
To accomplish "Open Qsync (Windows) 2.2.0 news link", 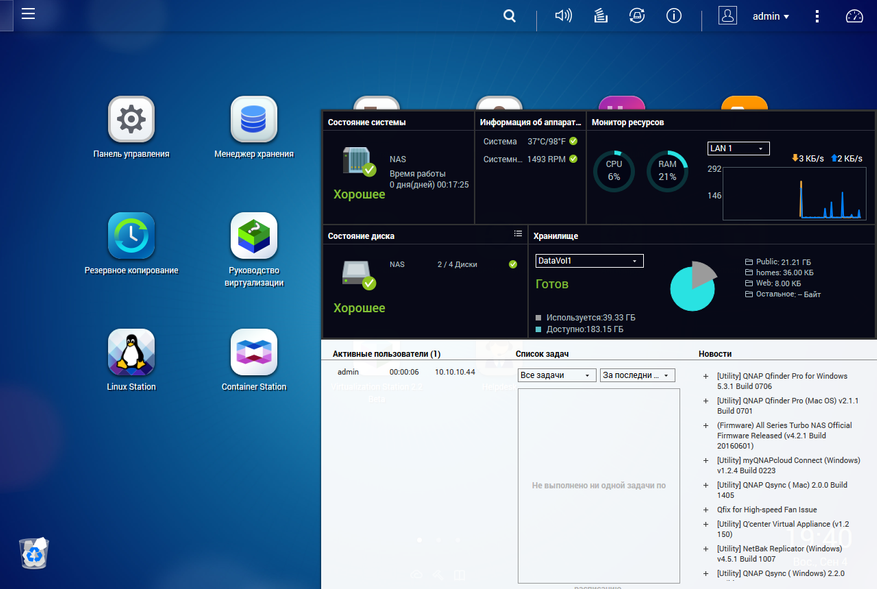I will click(780, 573).
